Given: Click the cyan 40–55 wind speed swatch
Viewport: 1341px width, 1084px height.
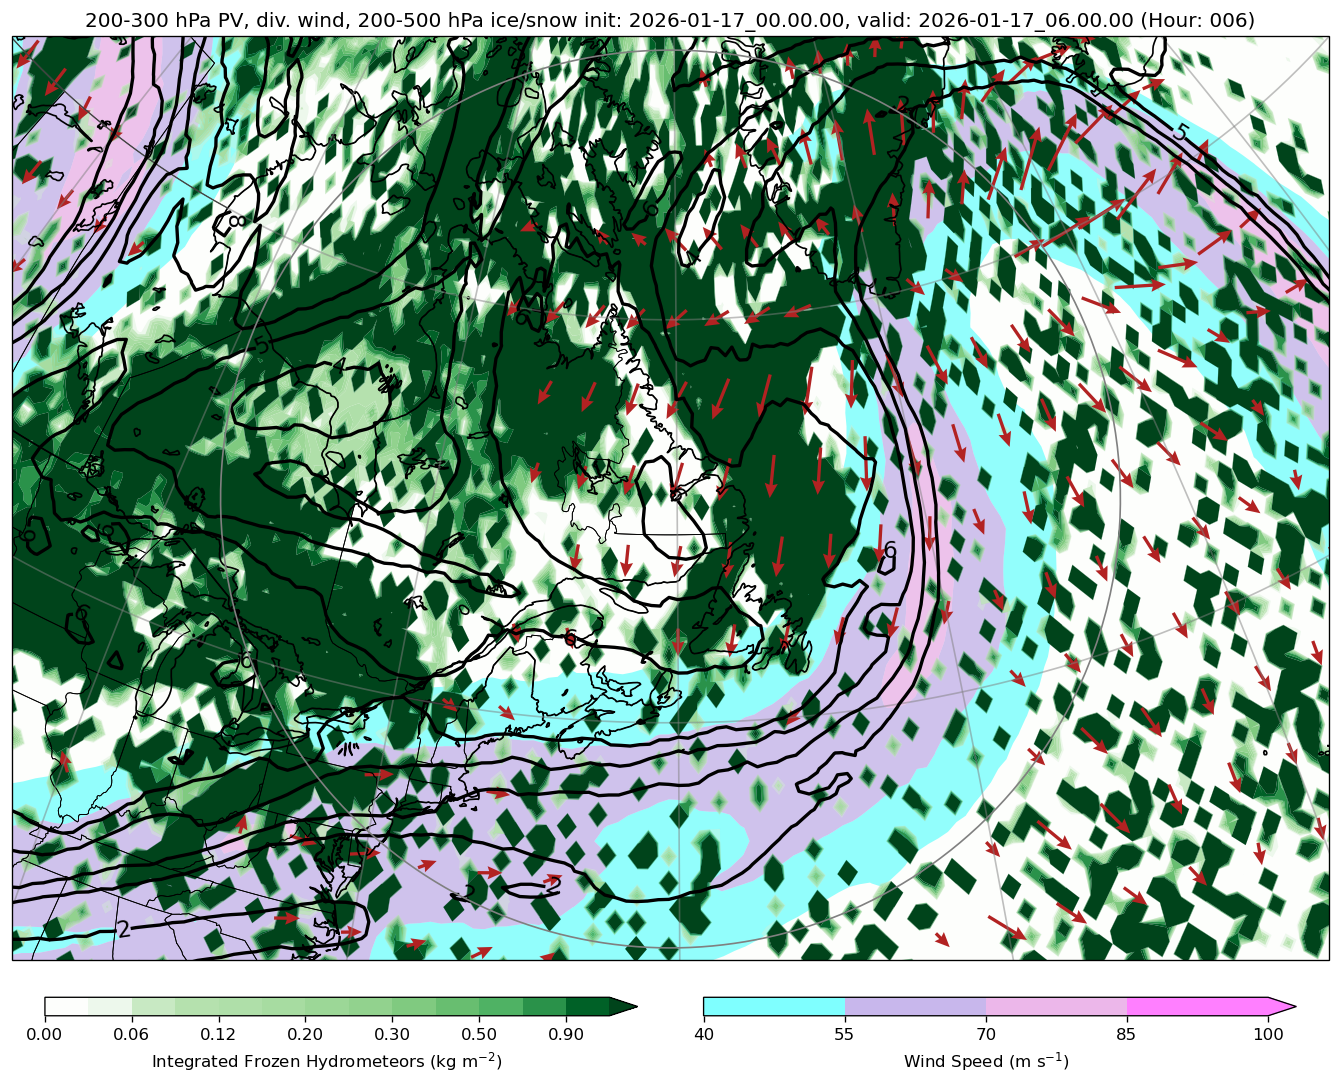Looking at the screenshot, I should (x=774, y=1006).
